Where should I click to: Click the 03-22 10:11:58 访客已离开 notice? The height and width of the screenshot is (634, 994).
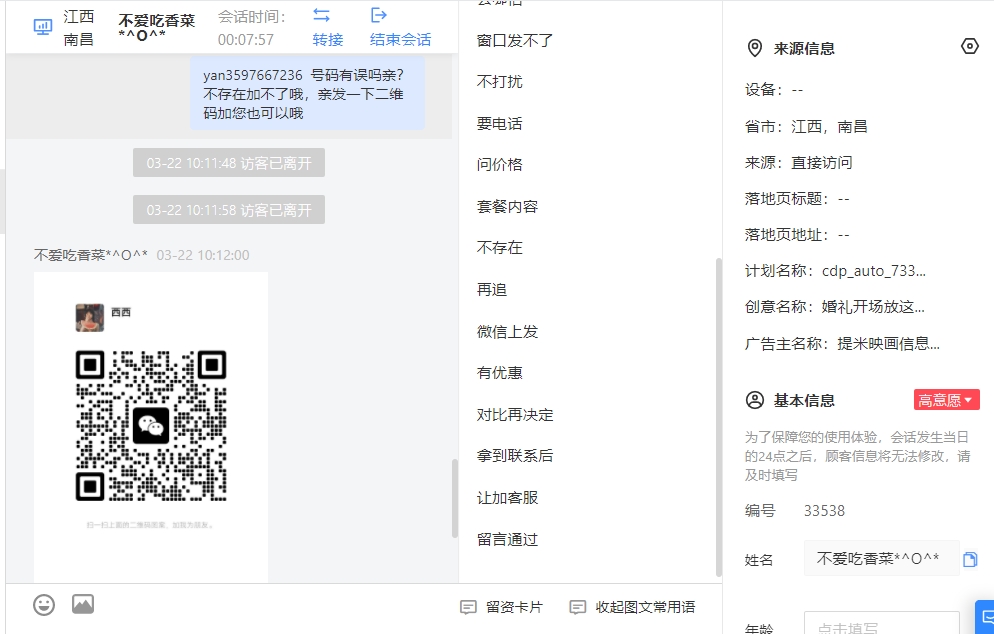[x=229, y=210]
